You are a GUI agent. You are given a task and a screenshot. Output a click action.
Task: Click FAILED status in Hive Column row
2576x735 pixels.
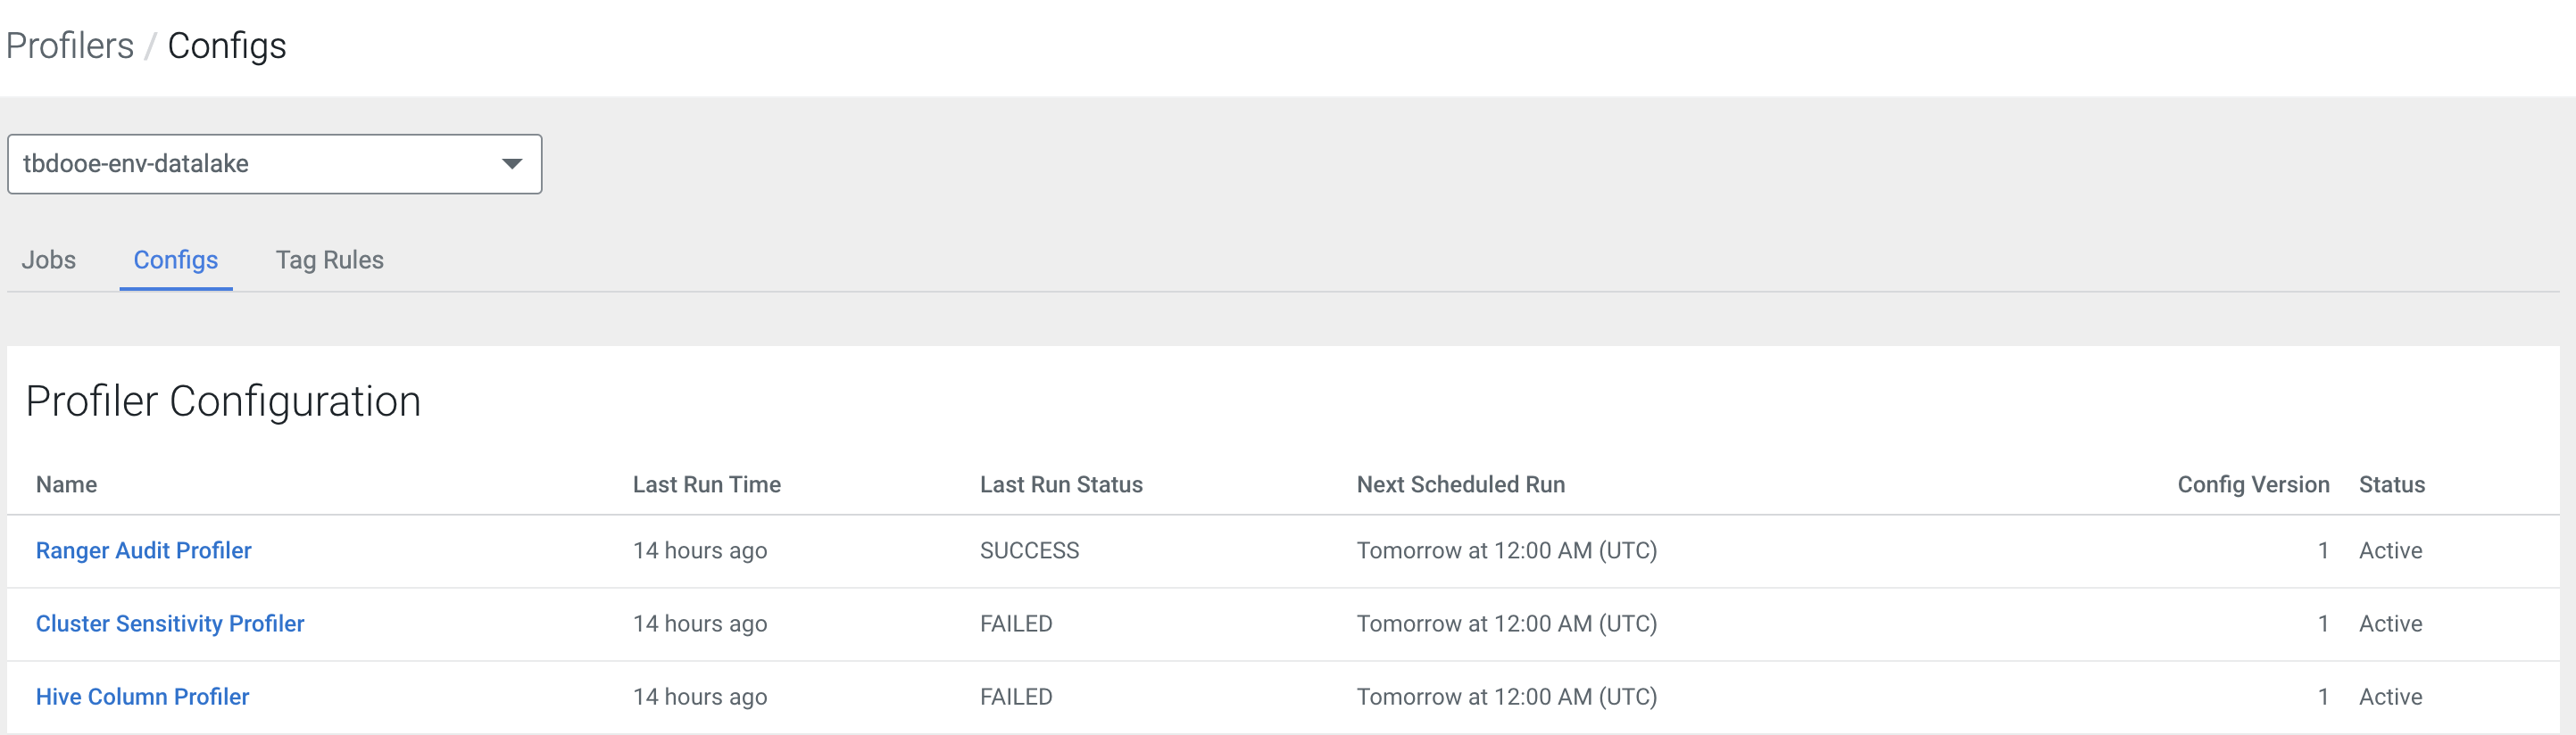pos(1015,697)
